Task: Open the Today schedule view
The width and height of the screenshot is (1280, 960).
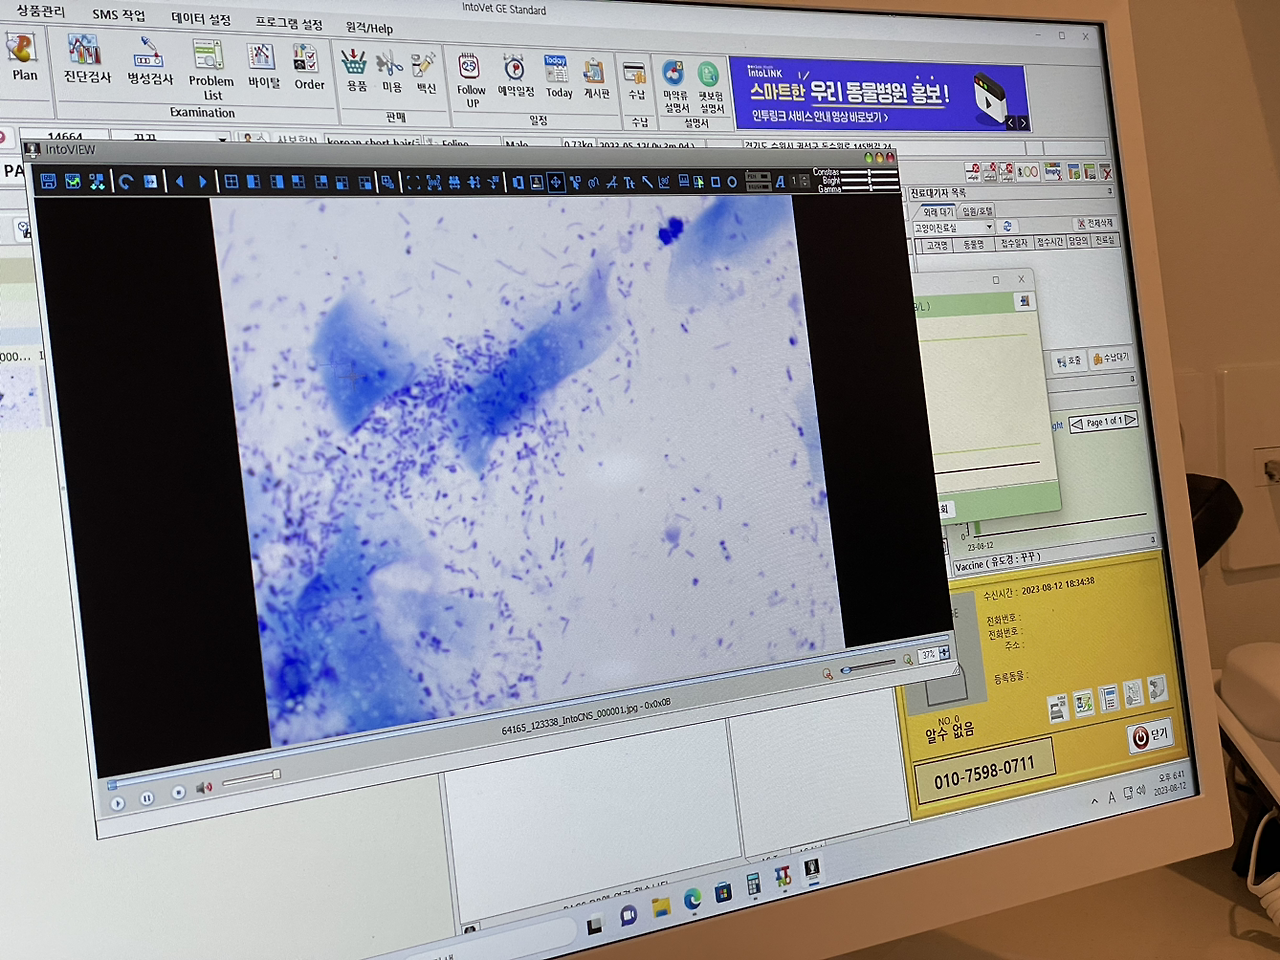Action: [x=558, y=77]
